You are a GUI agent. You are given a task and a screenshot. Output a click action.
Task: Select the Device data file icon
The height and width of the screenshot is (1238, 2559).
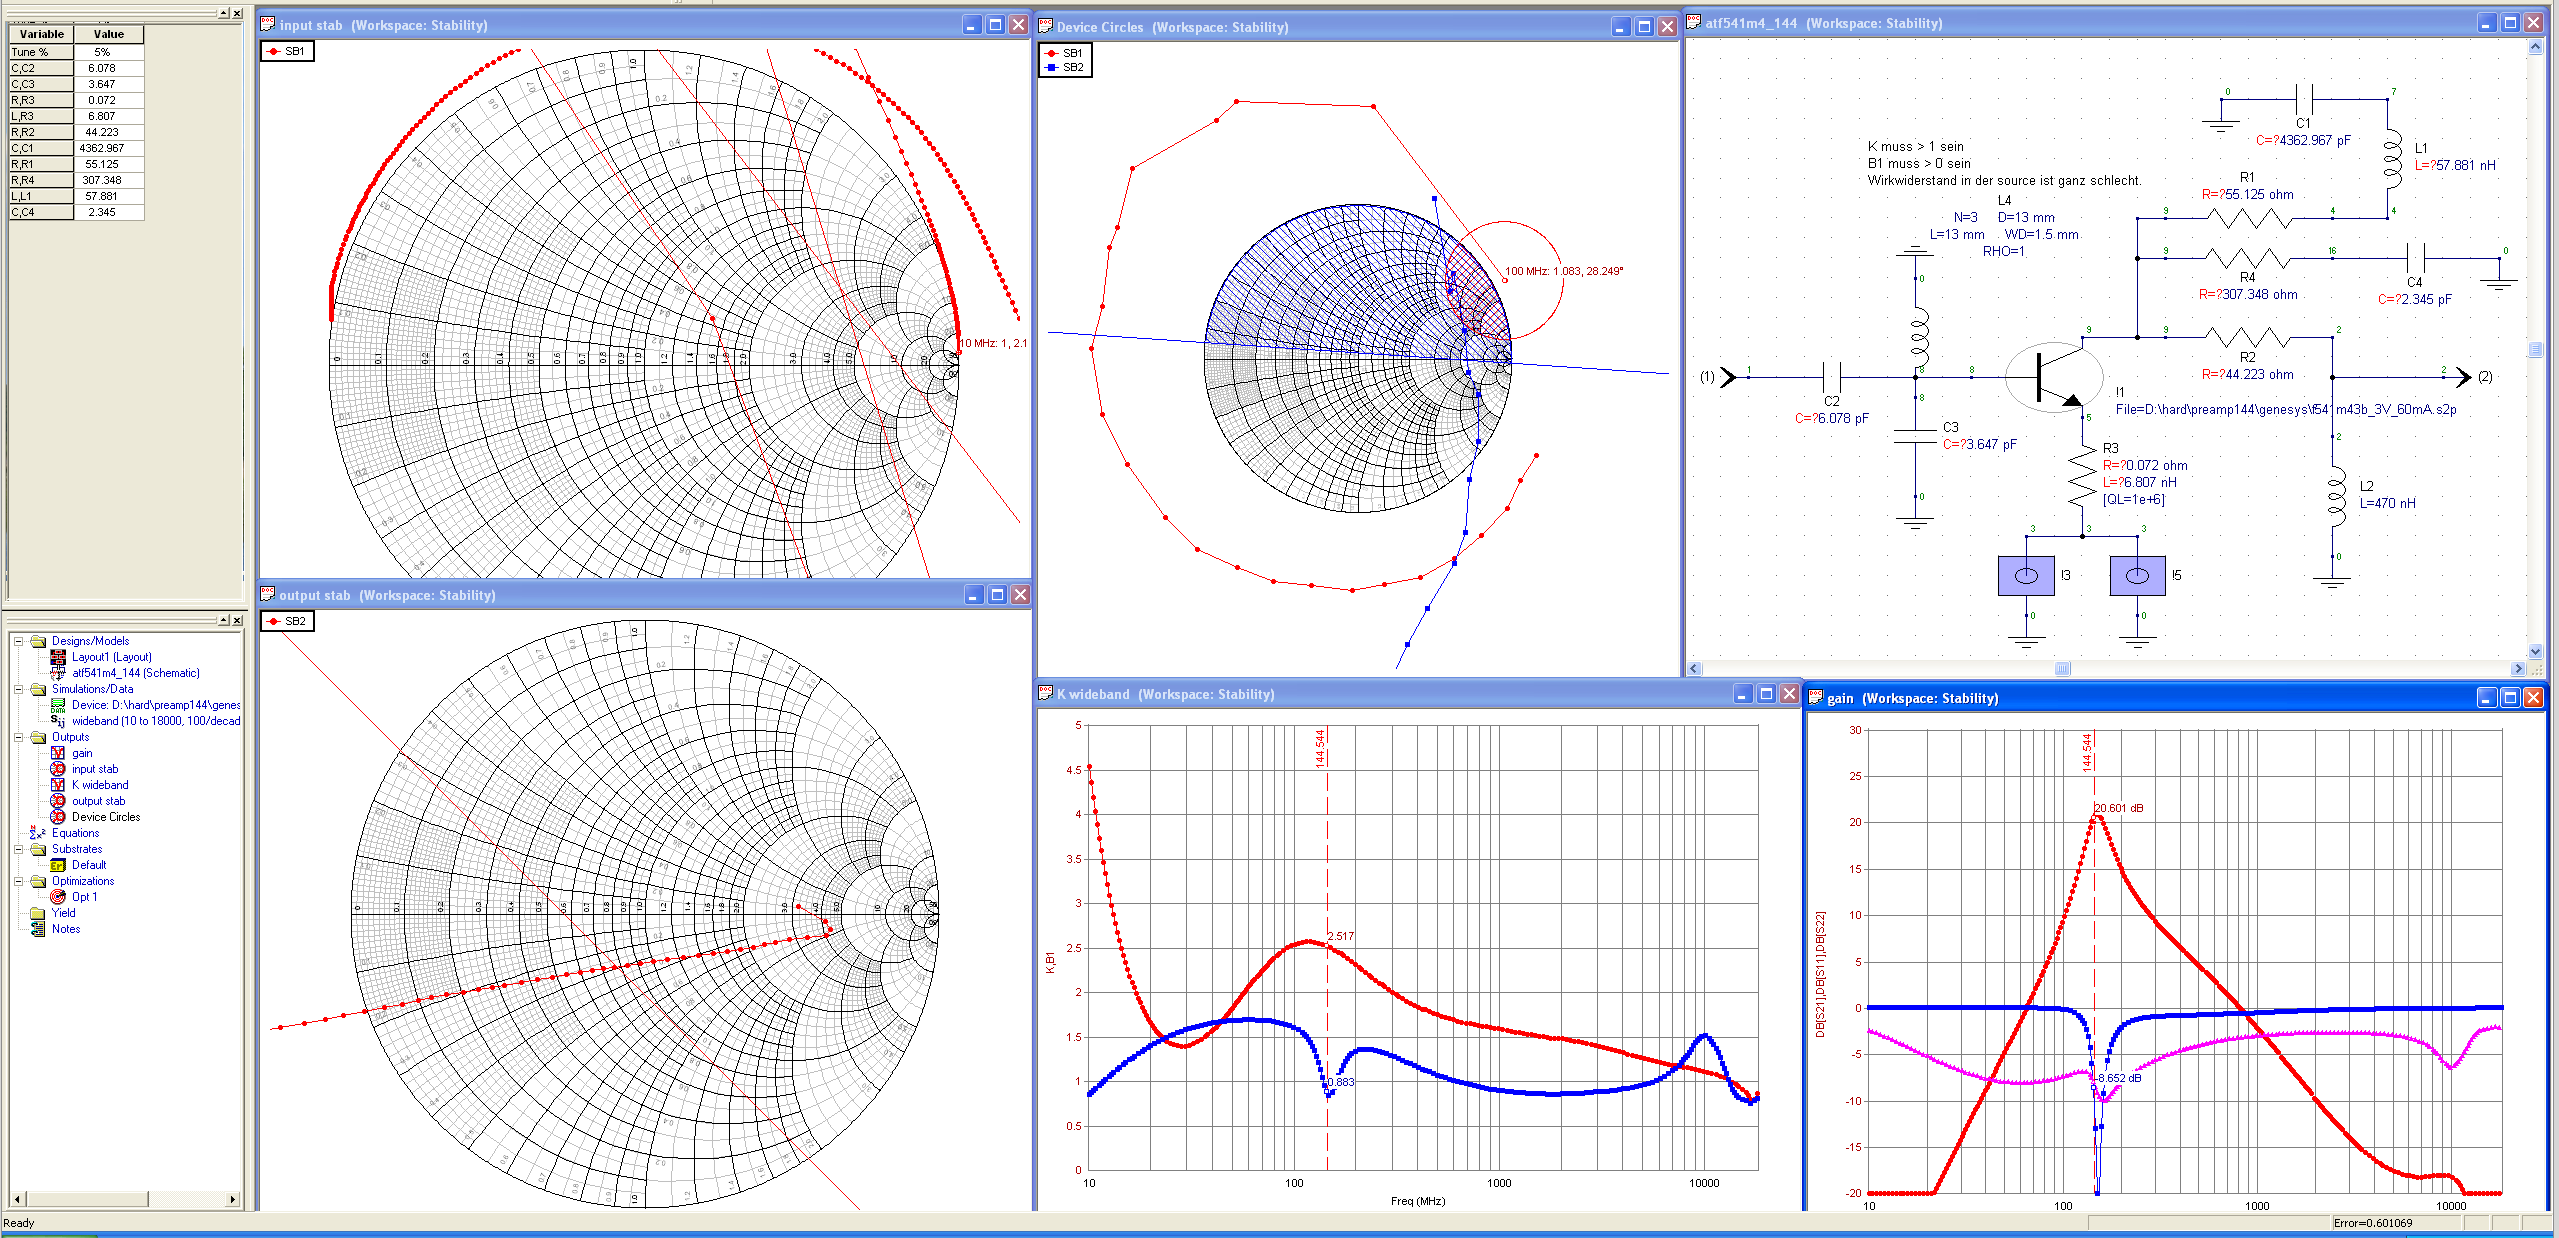tap(58, 705)
